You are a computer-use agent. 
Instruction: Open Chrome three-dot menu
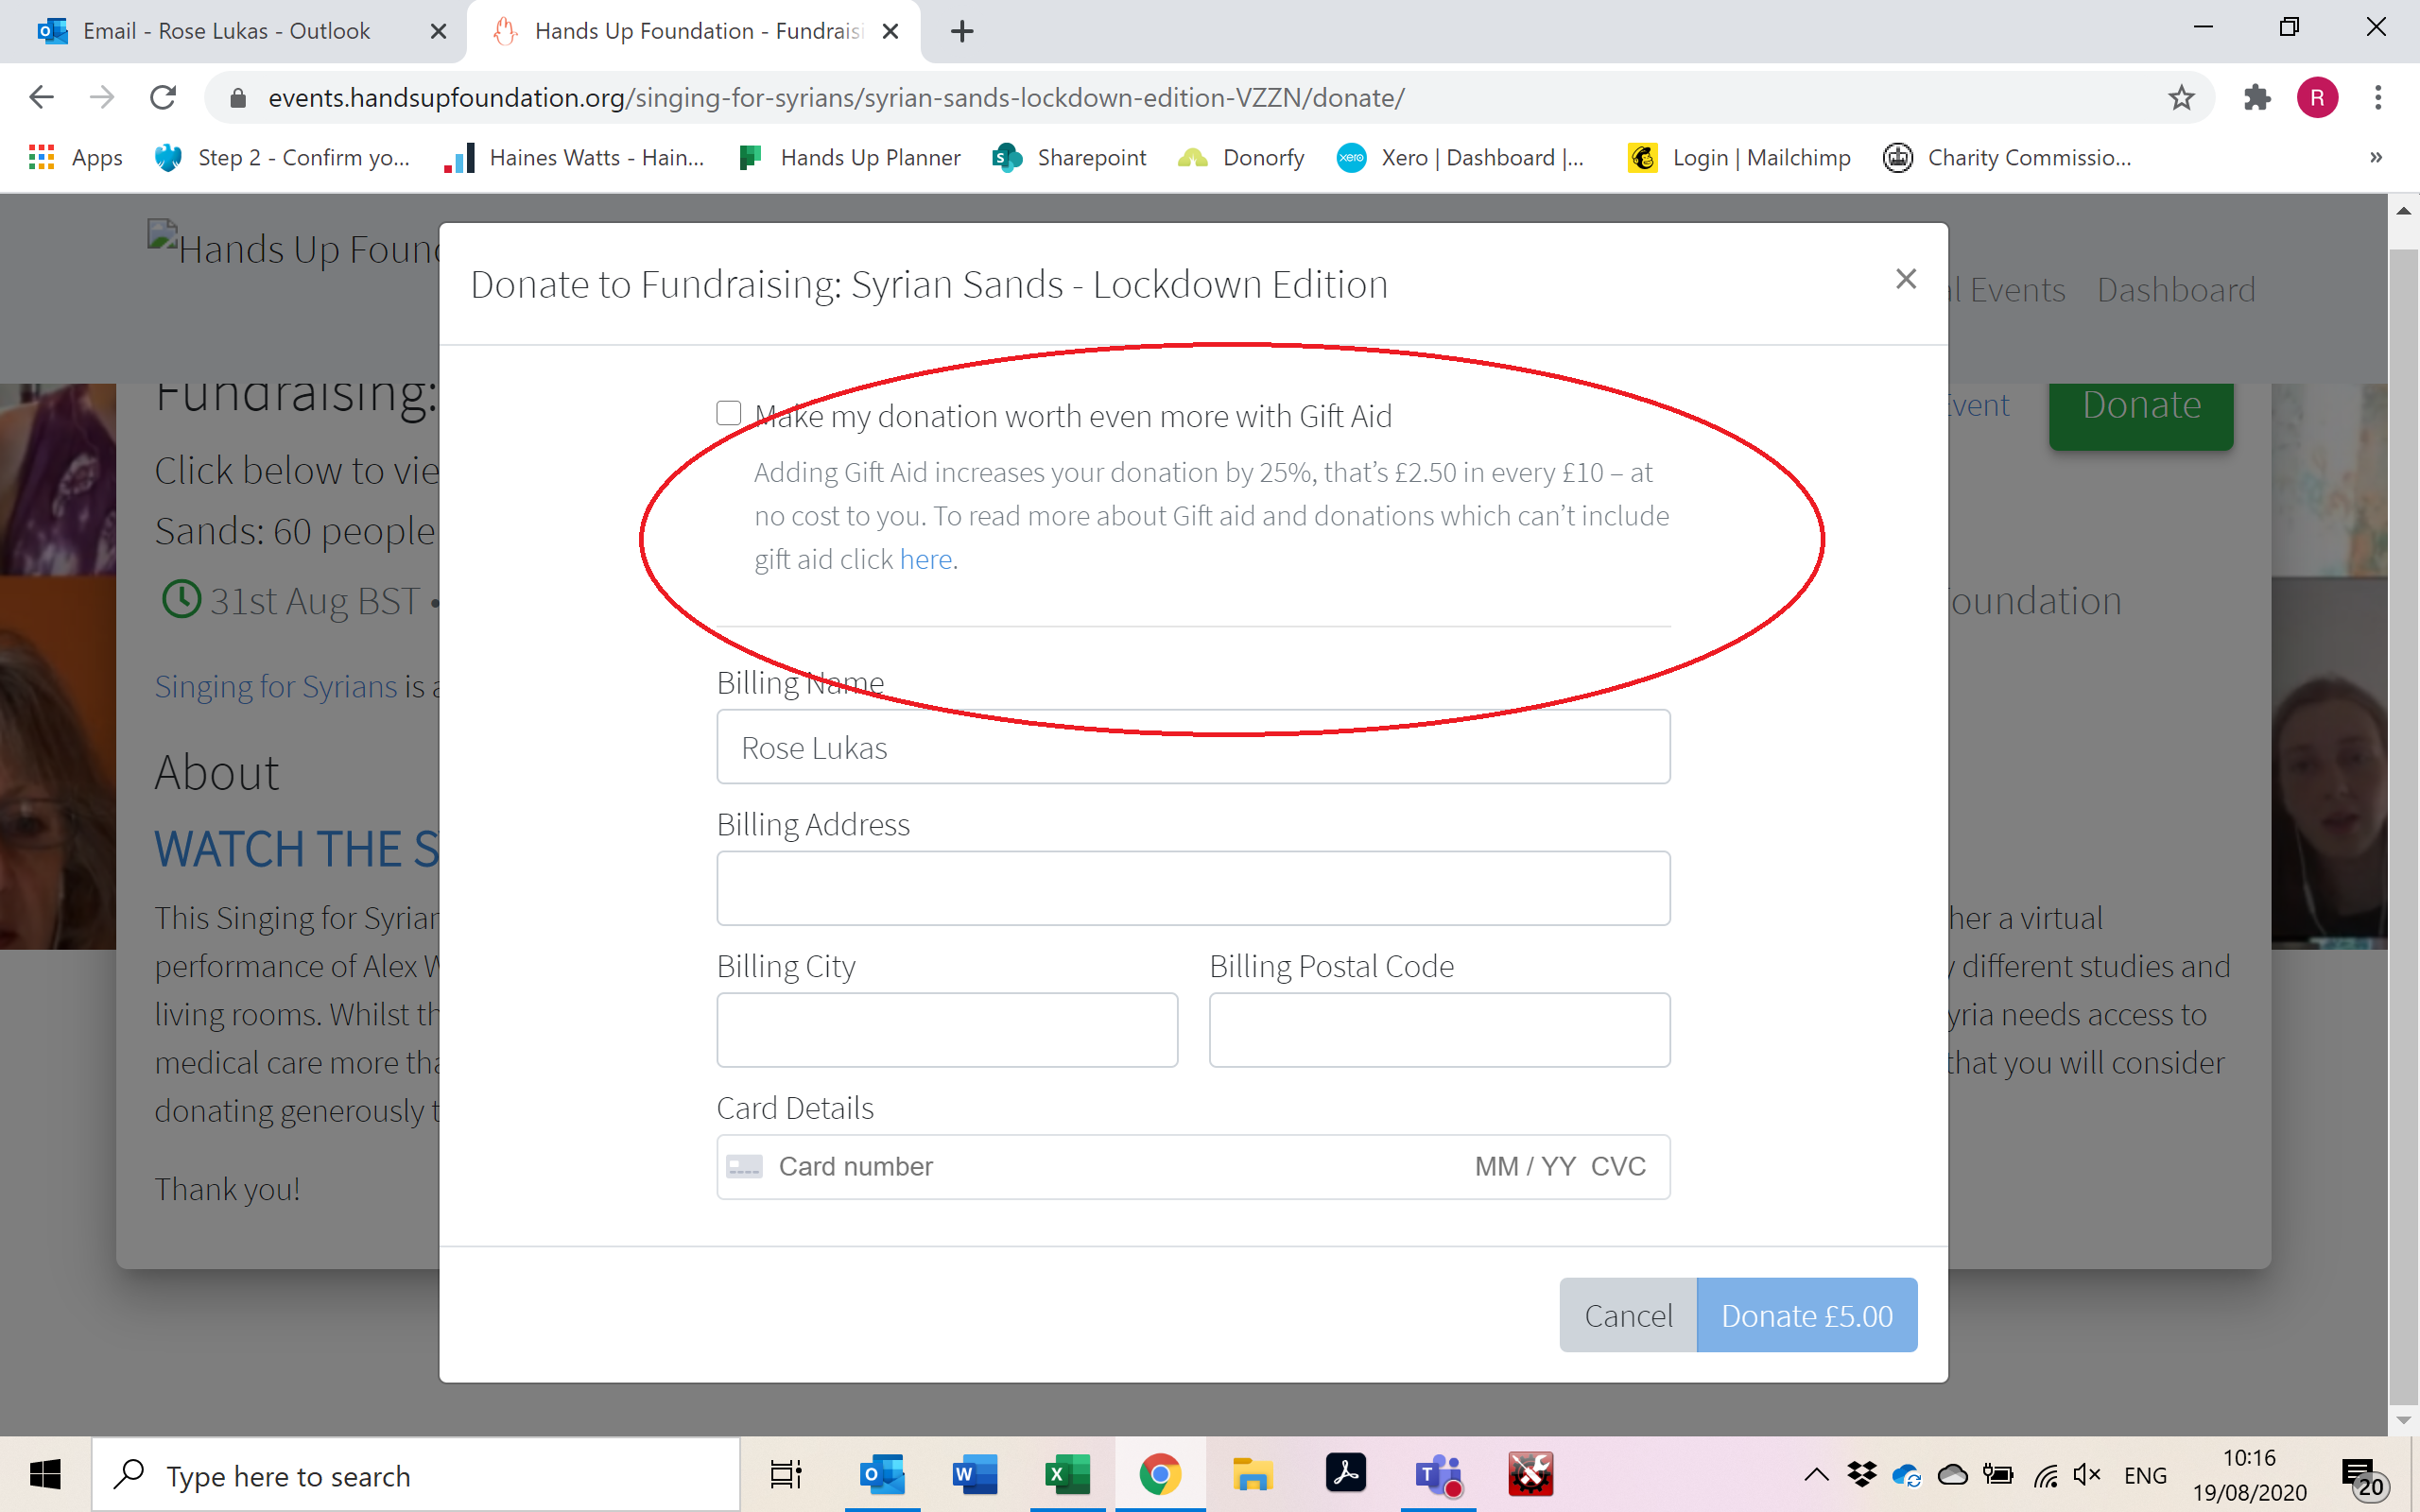point(2378,98)
